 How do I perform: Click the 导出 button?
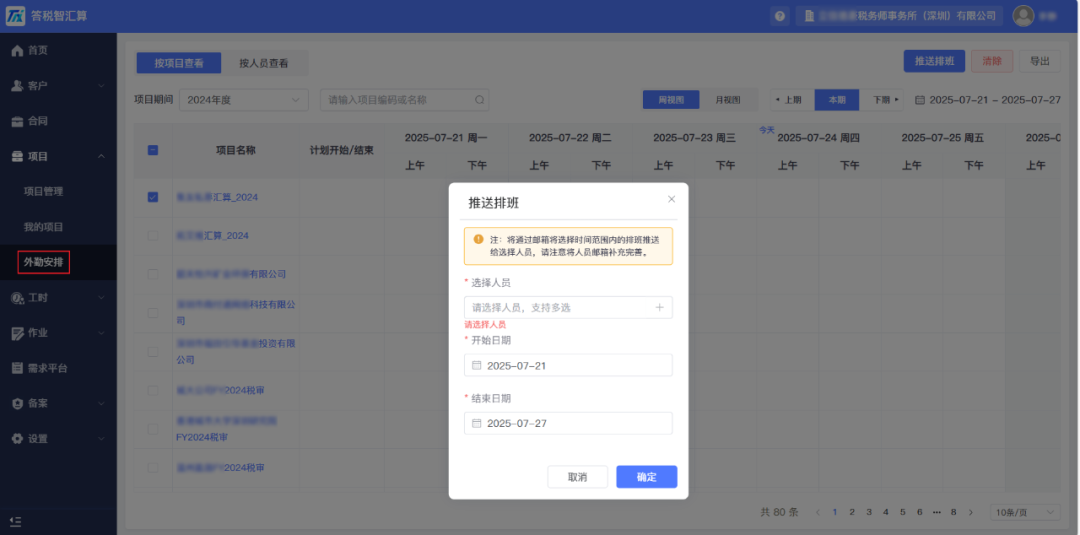click(1039, 61)
